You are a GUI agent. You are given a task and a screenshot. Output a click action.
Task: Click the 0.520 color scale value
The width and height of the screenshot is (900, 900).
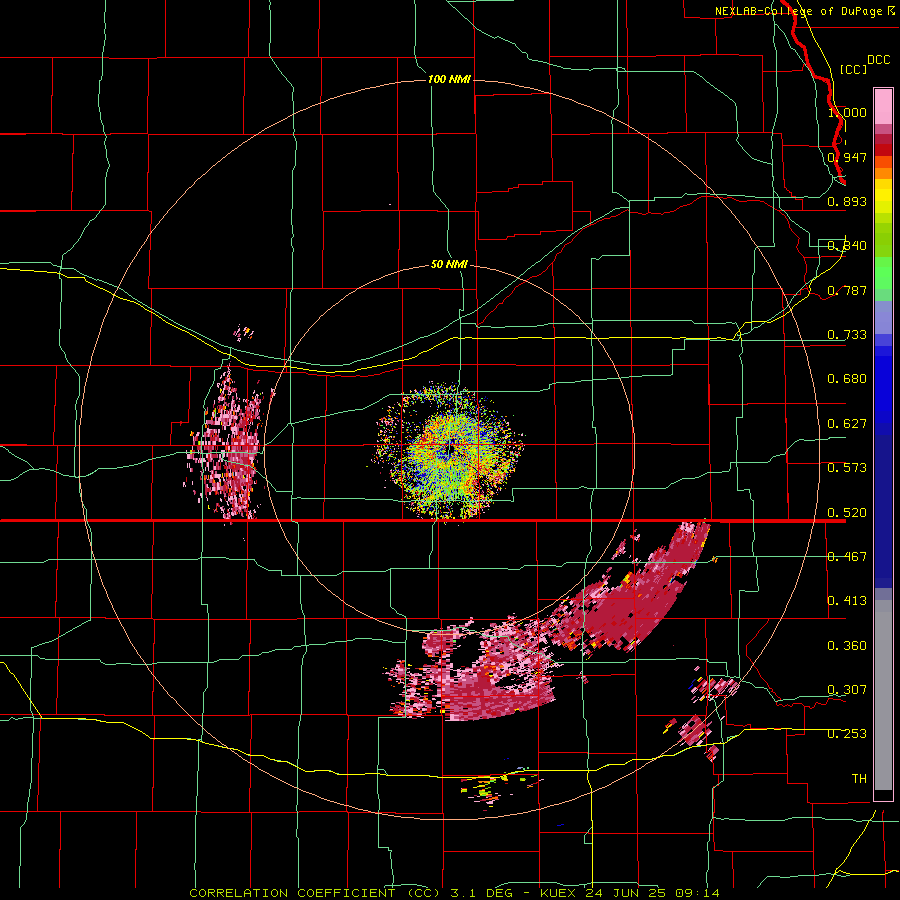click(847, 513)
